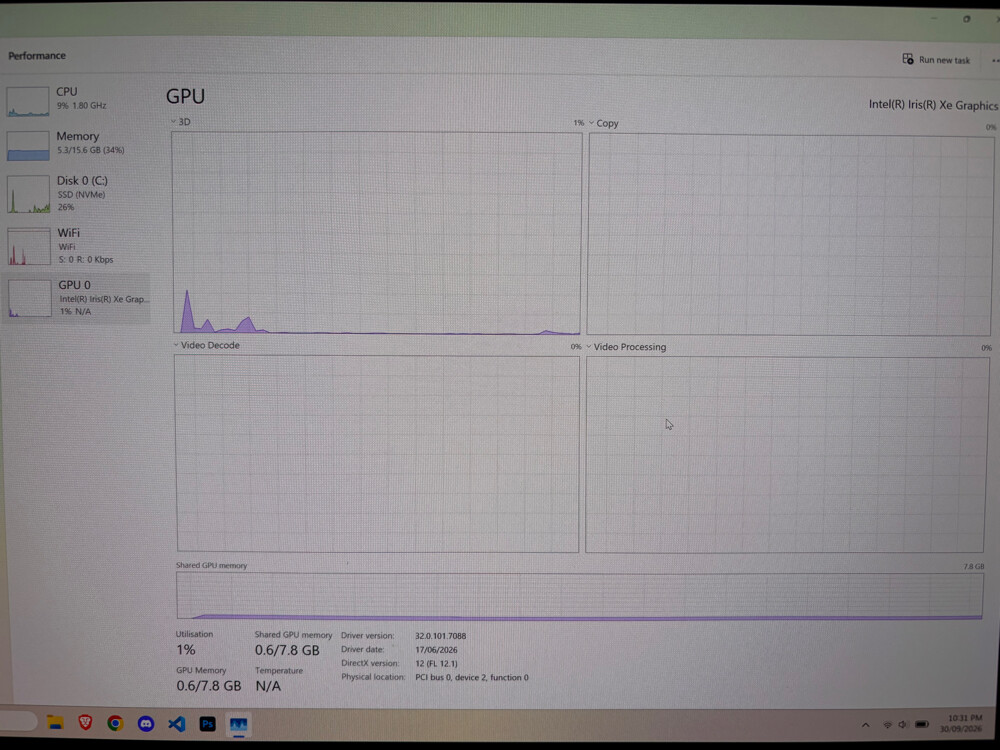The image size is (1000, 750).
Task: Select Disk 0 (C:) in the sidebar
Action: 77,193
